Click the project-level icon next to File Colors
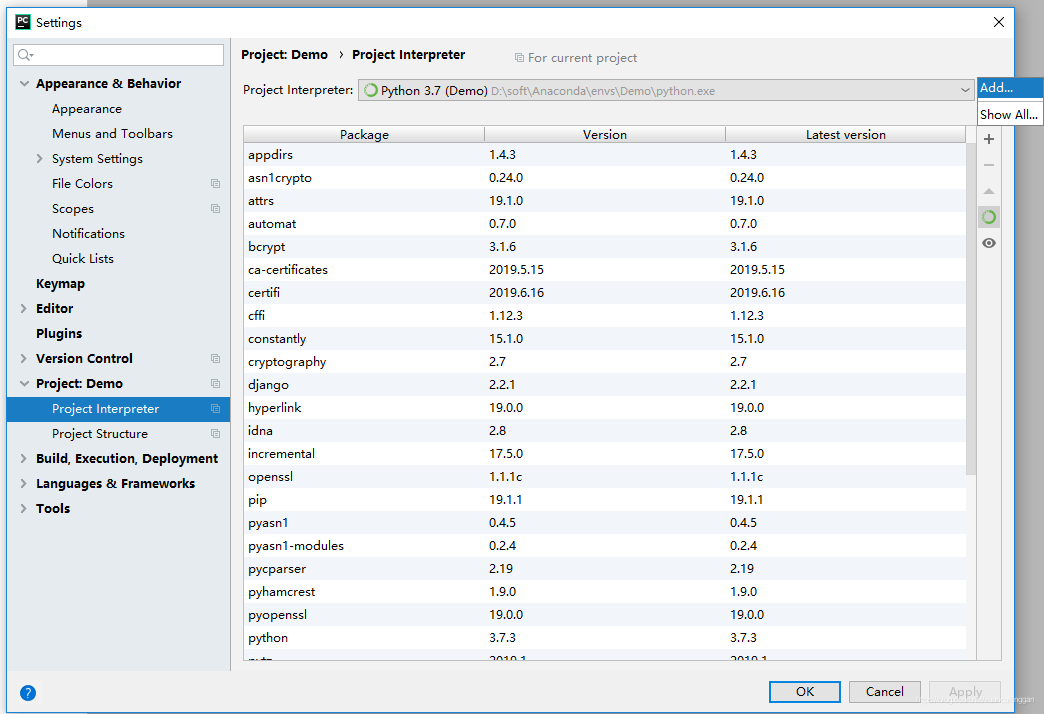This screenshot has height=714, width=1044. (215, 184)
